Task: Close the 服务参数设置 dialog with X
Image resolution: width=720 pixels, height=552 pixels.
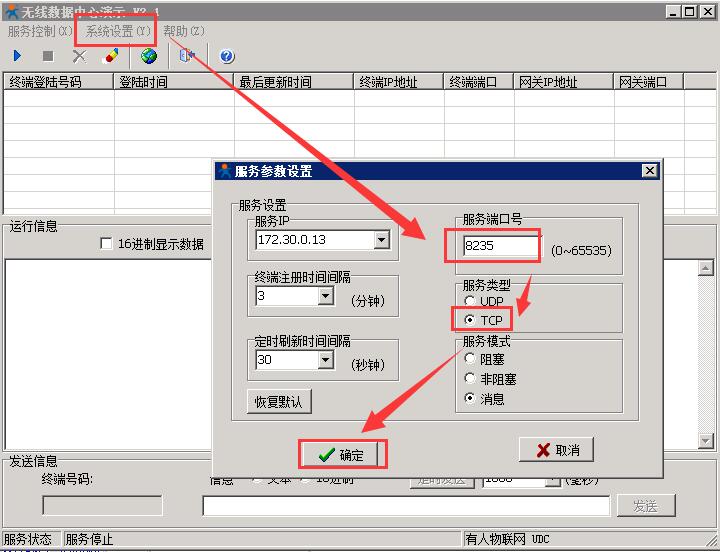Action: pyautogui.click(x=649, y=171)
